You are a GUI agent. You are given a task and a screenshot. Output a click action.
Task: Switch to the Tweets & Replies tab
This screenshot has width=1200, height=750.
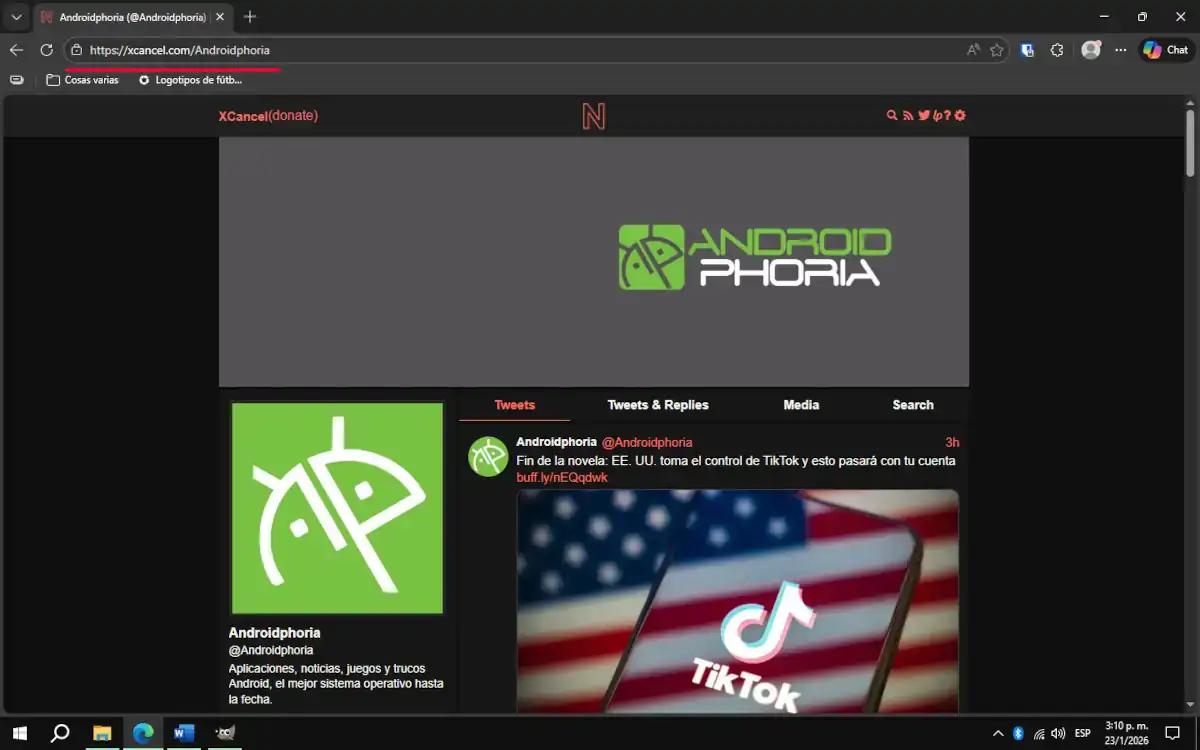pos(658,405)
